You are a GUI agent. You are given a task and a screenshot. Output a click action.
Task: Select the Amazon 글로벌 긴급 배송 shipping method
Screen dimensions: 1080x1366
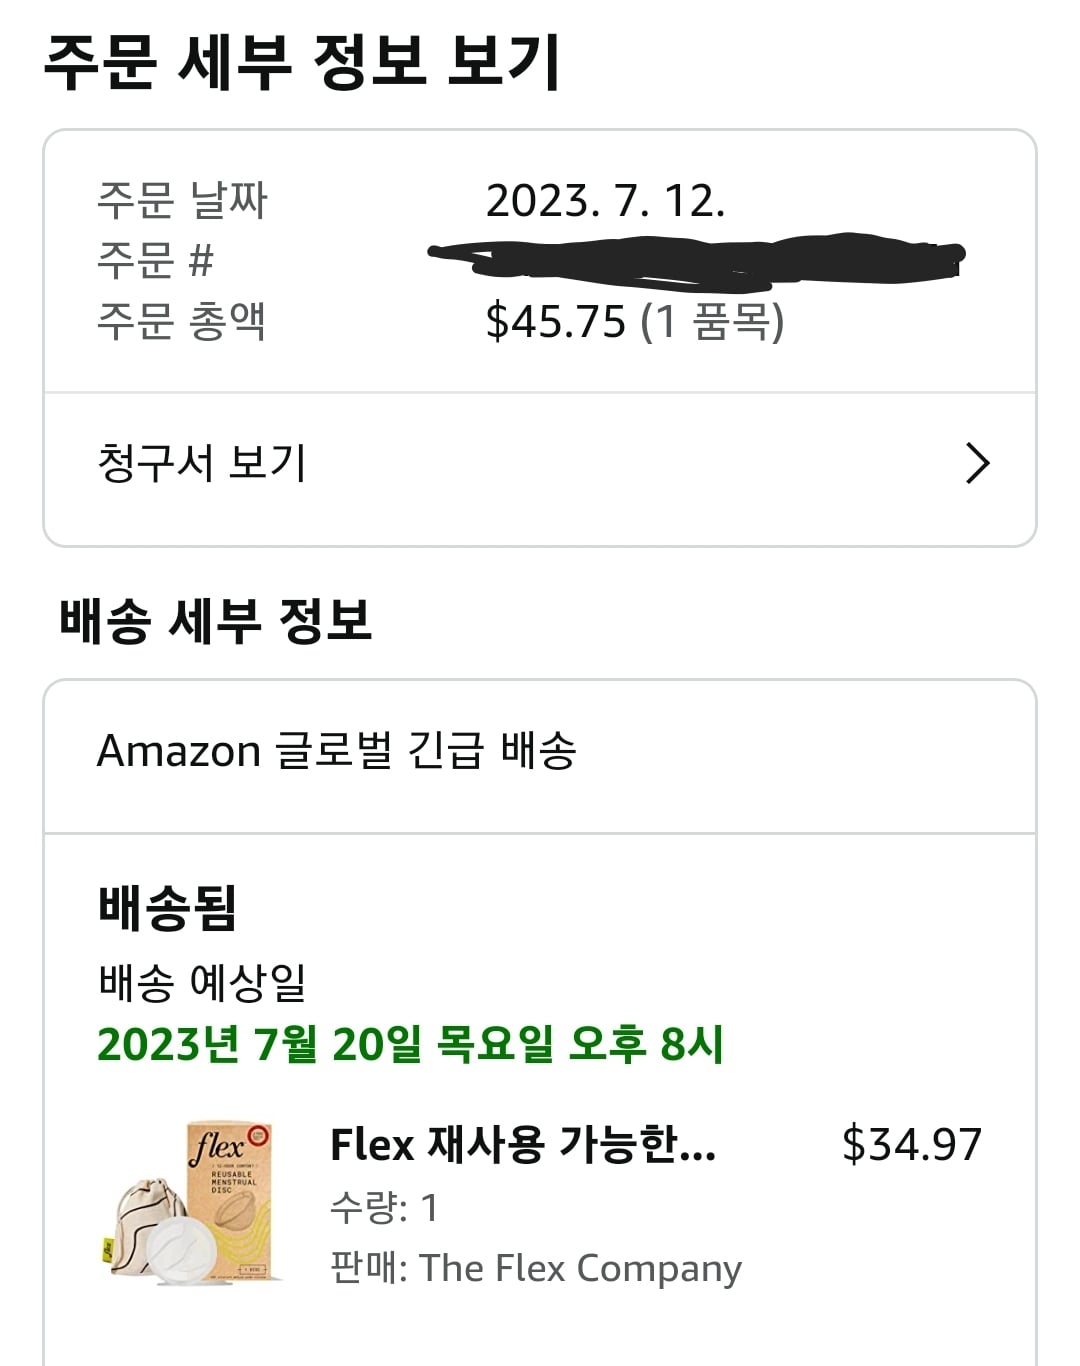pos(336,751)
